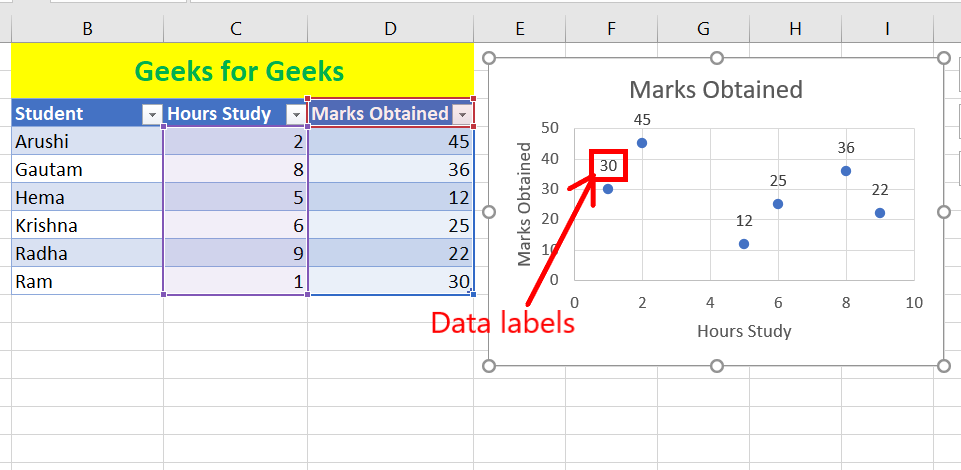
Task: Click the chart title Marks Obtained
Action: [x=716, y=89]
